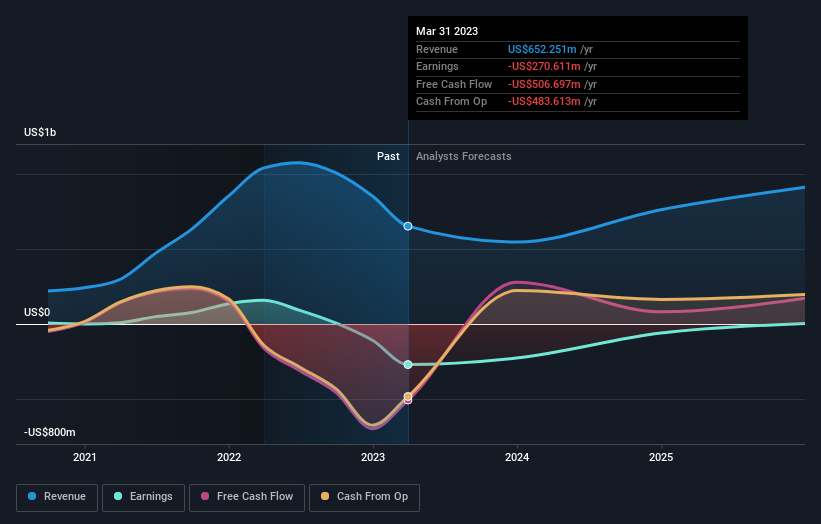
Task: Click the 2024 x-axis label
Action: click(517, 457)
